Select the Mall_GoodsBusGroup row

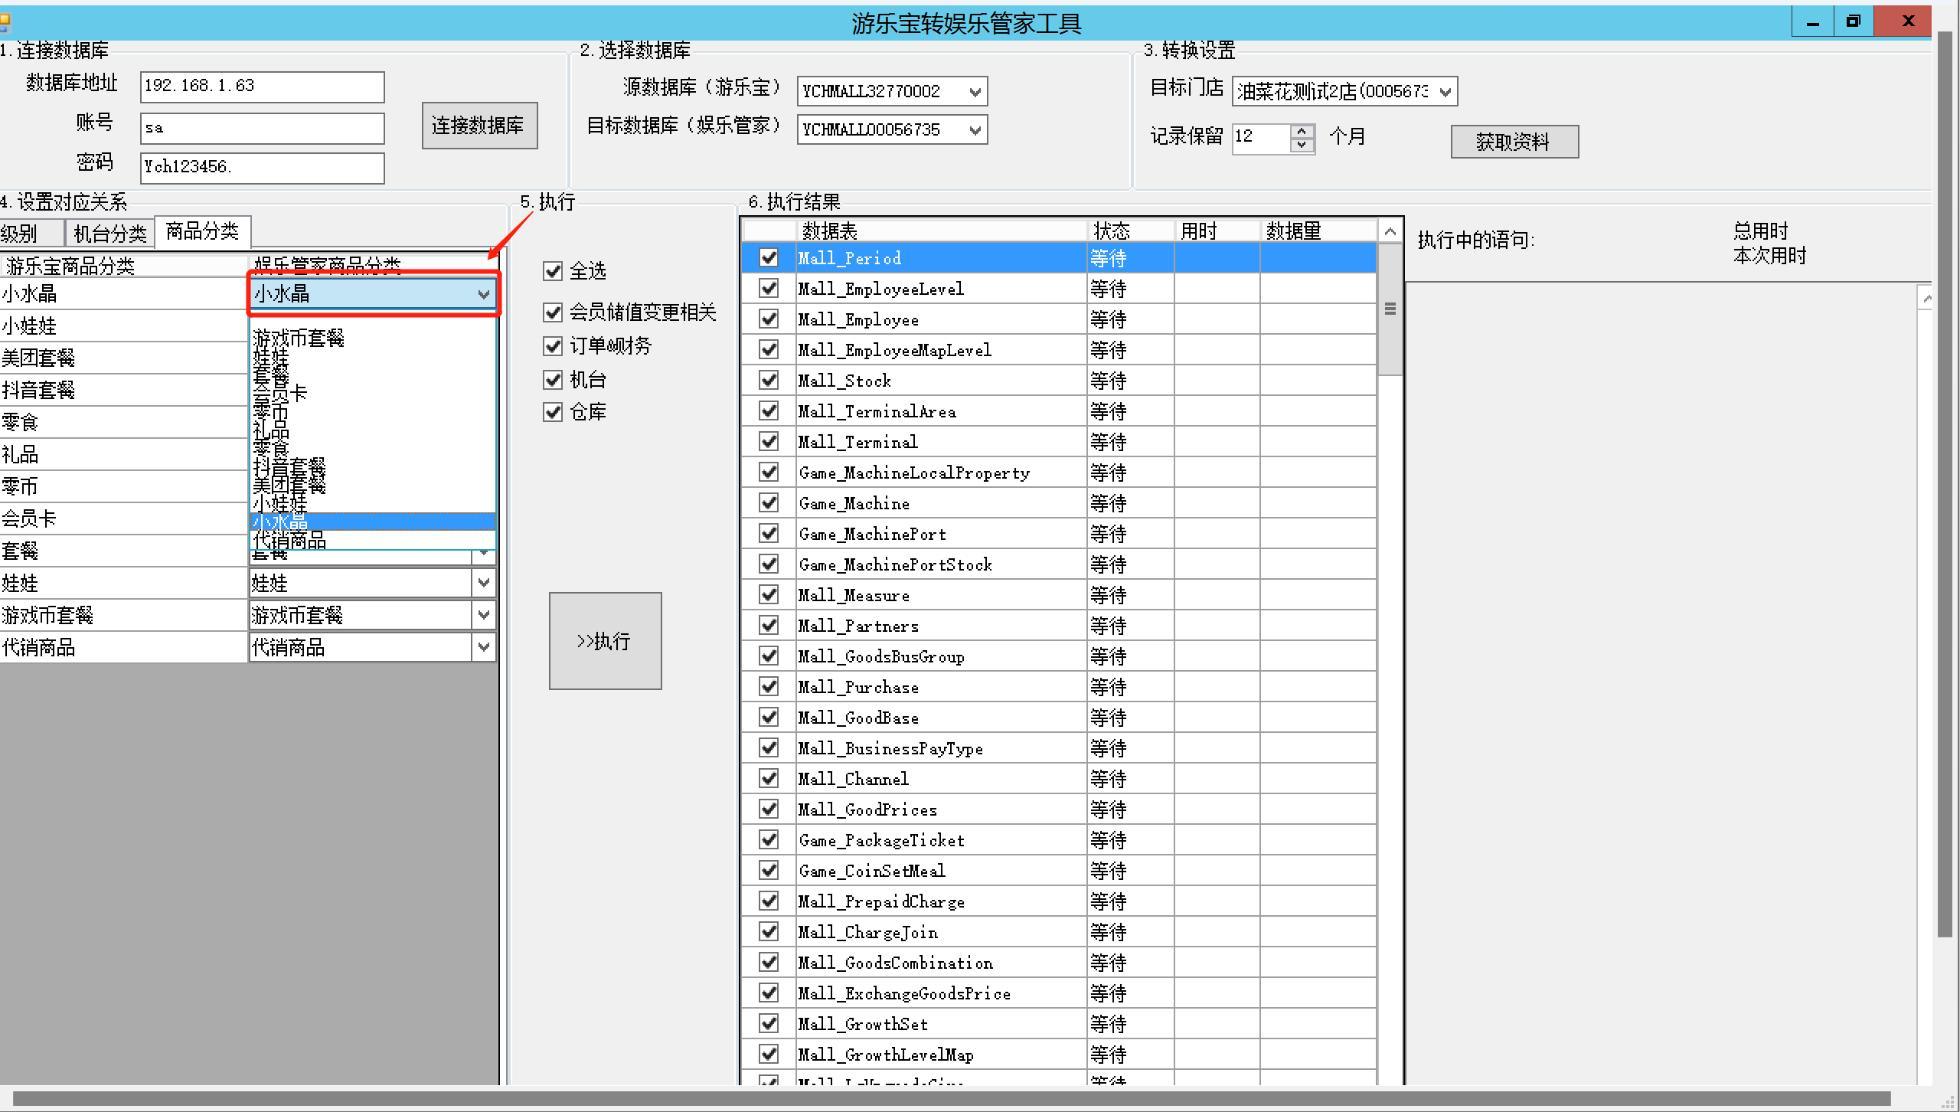(1059, 656)
